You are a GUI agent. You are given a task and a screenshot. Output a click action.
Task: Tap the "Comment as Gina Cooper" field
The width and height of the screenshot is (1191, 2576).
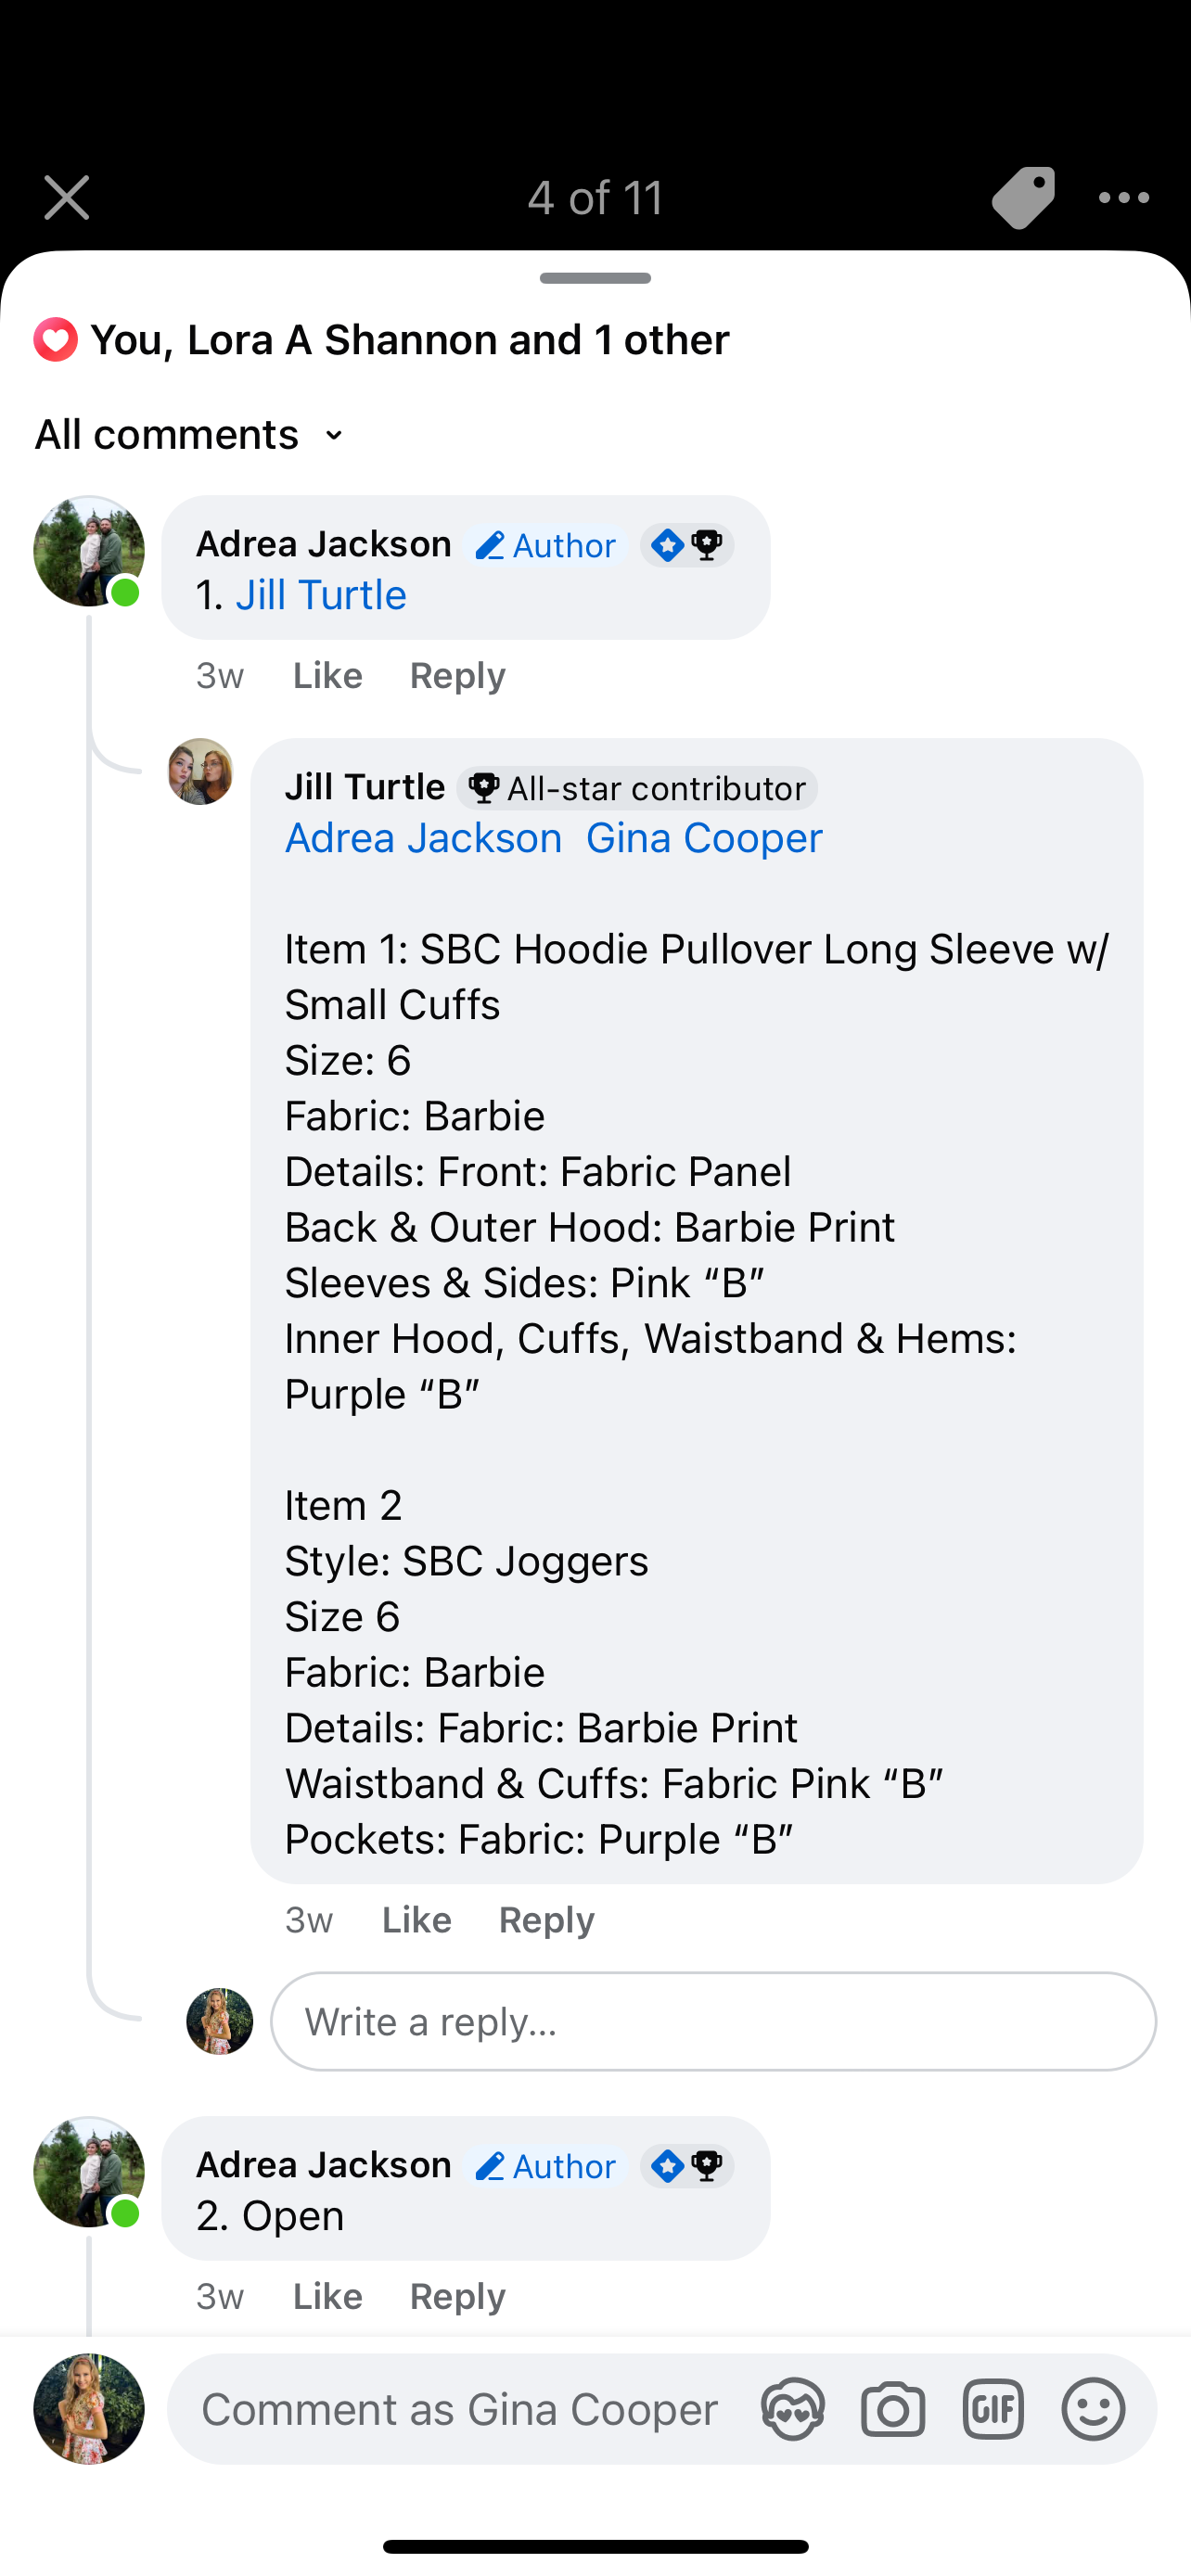[460, 2409]
